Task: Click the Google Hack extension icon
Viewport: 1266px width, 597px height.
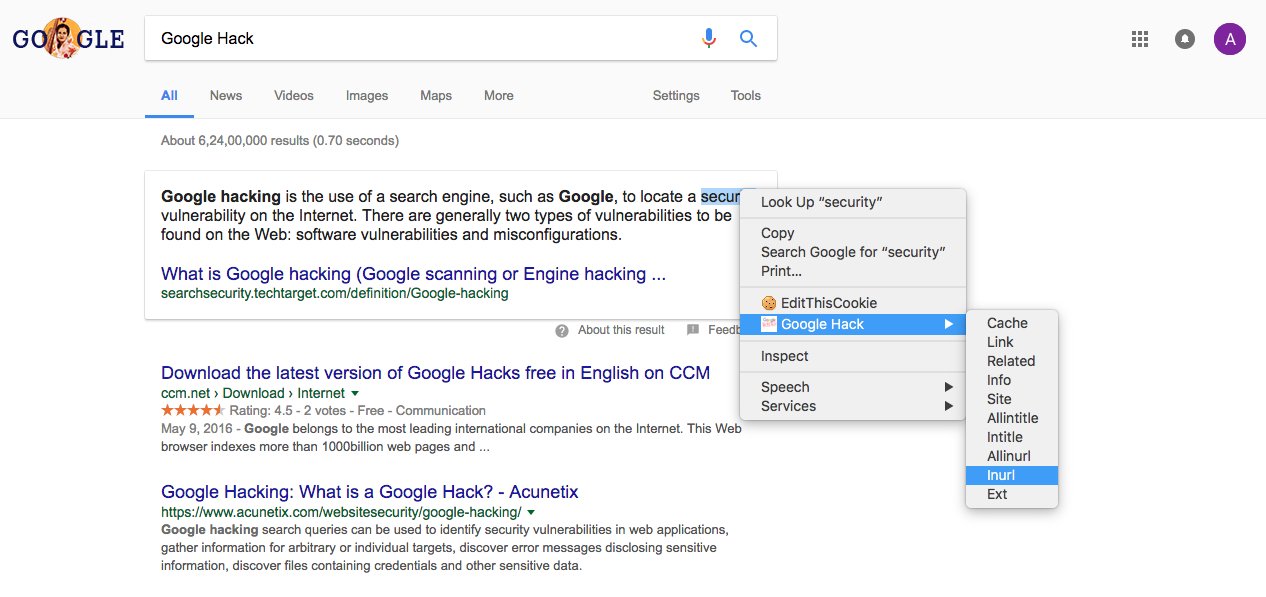Action: point(768,324)
